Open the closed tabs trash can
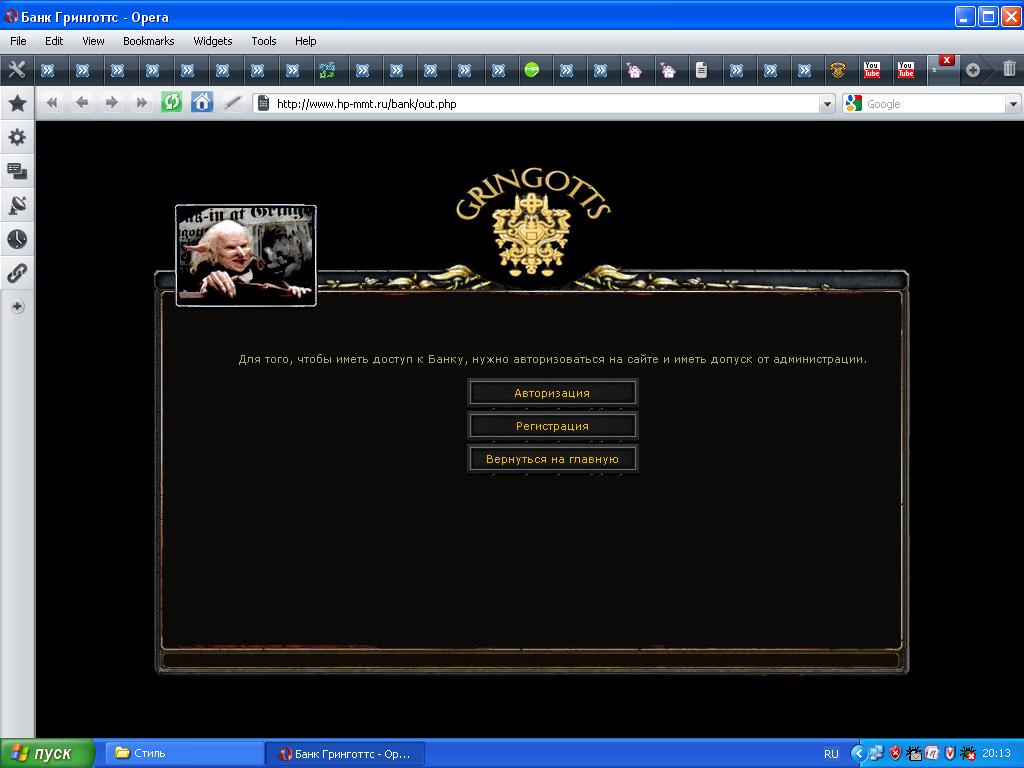This screenshot has height=768, width=1024. 1010,69
